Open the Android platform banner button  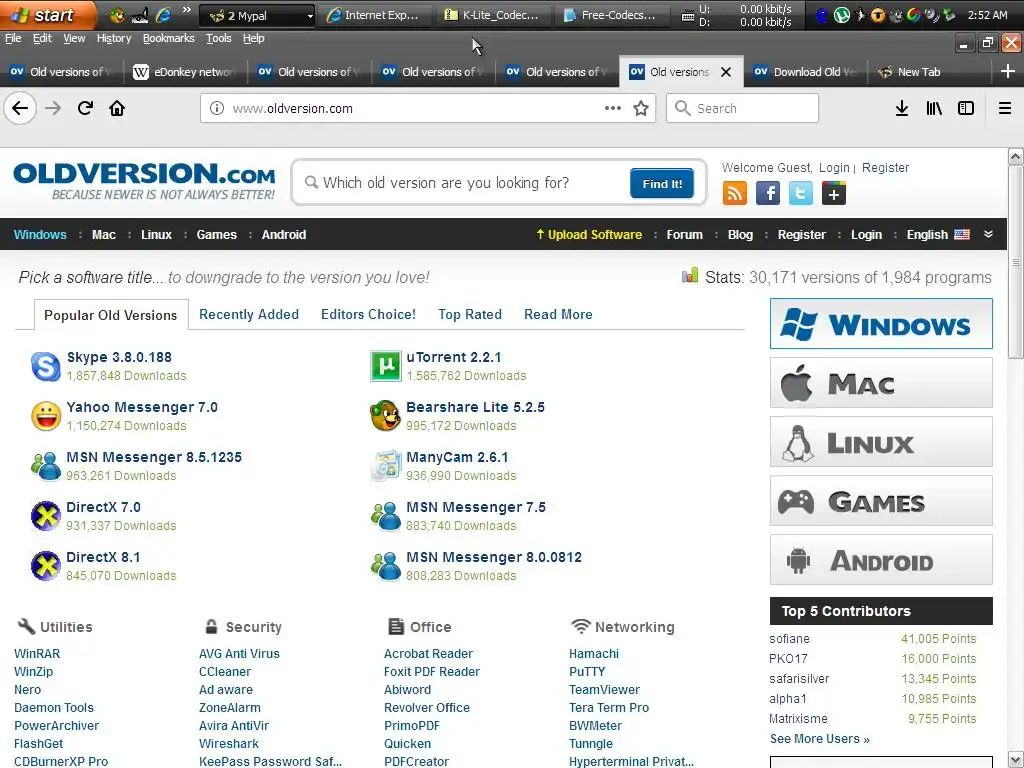881,560
